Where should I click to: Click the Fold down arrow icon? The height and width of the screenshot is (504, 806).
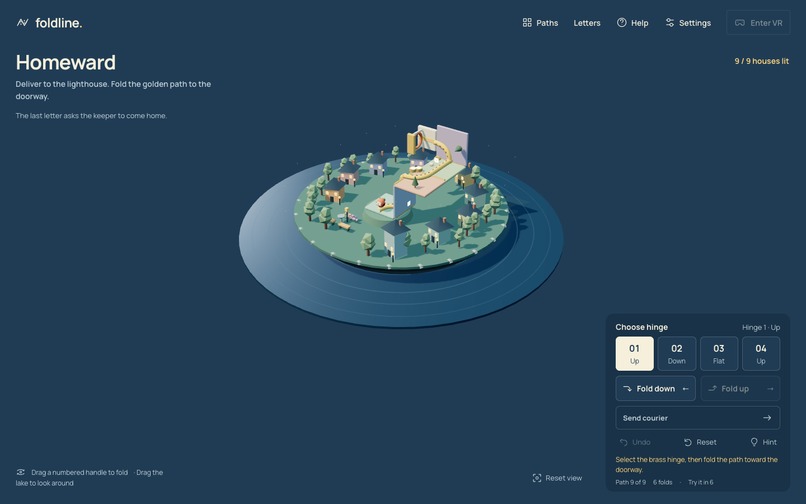click(x=628, y=388)
